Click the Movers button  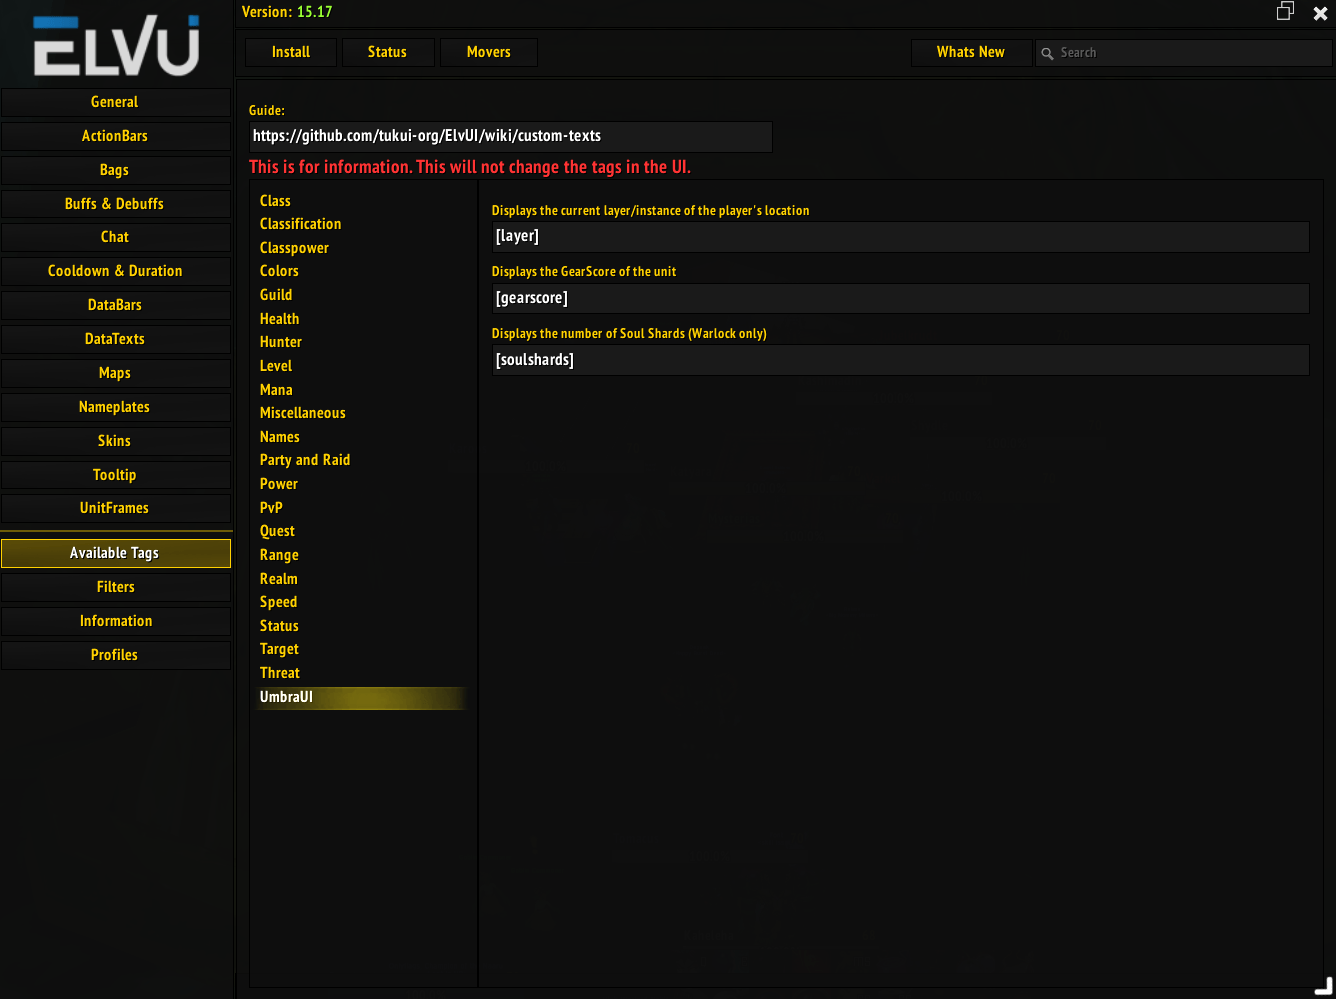(488, 52)
